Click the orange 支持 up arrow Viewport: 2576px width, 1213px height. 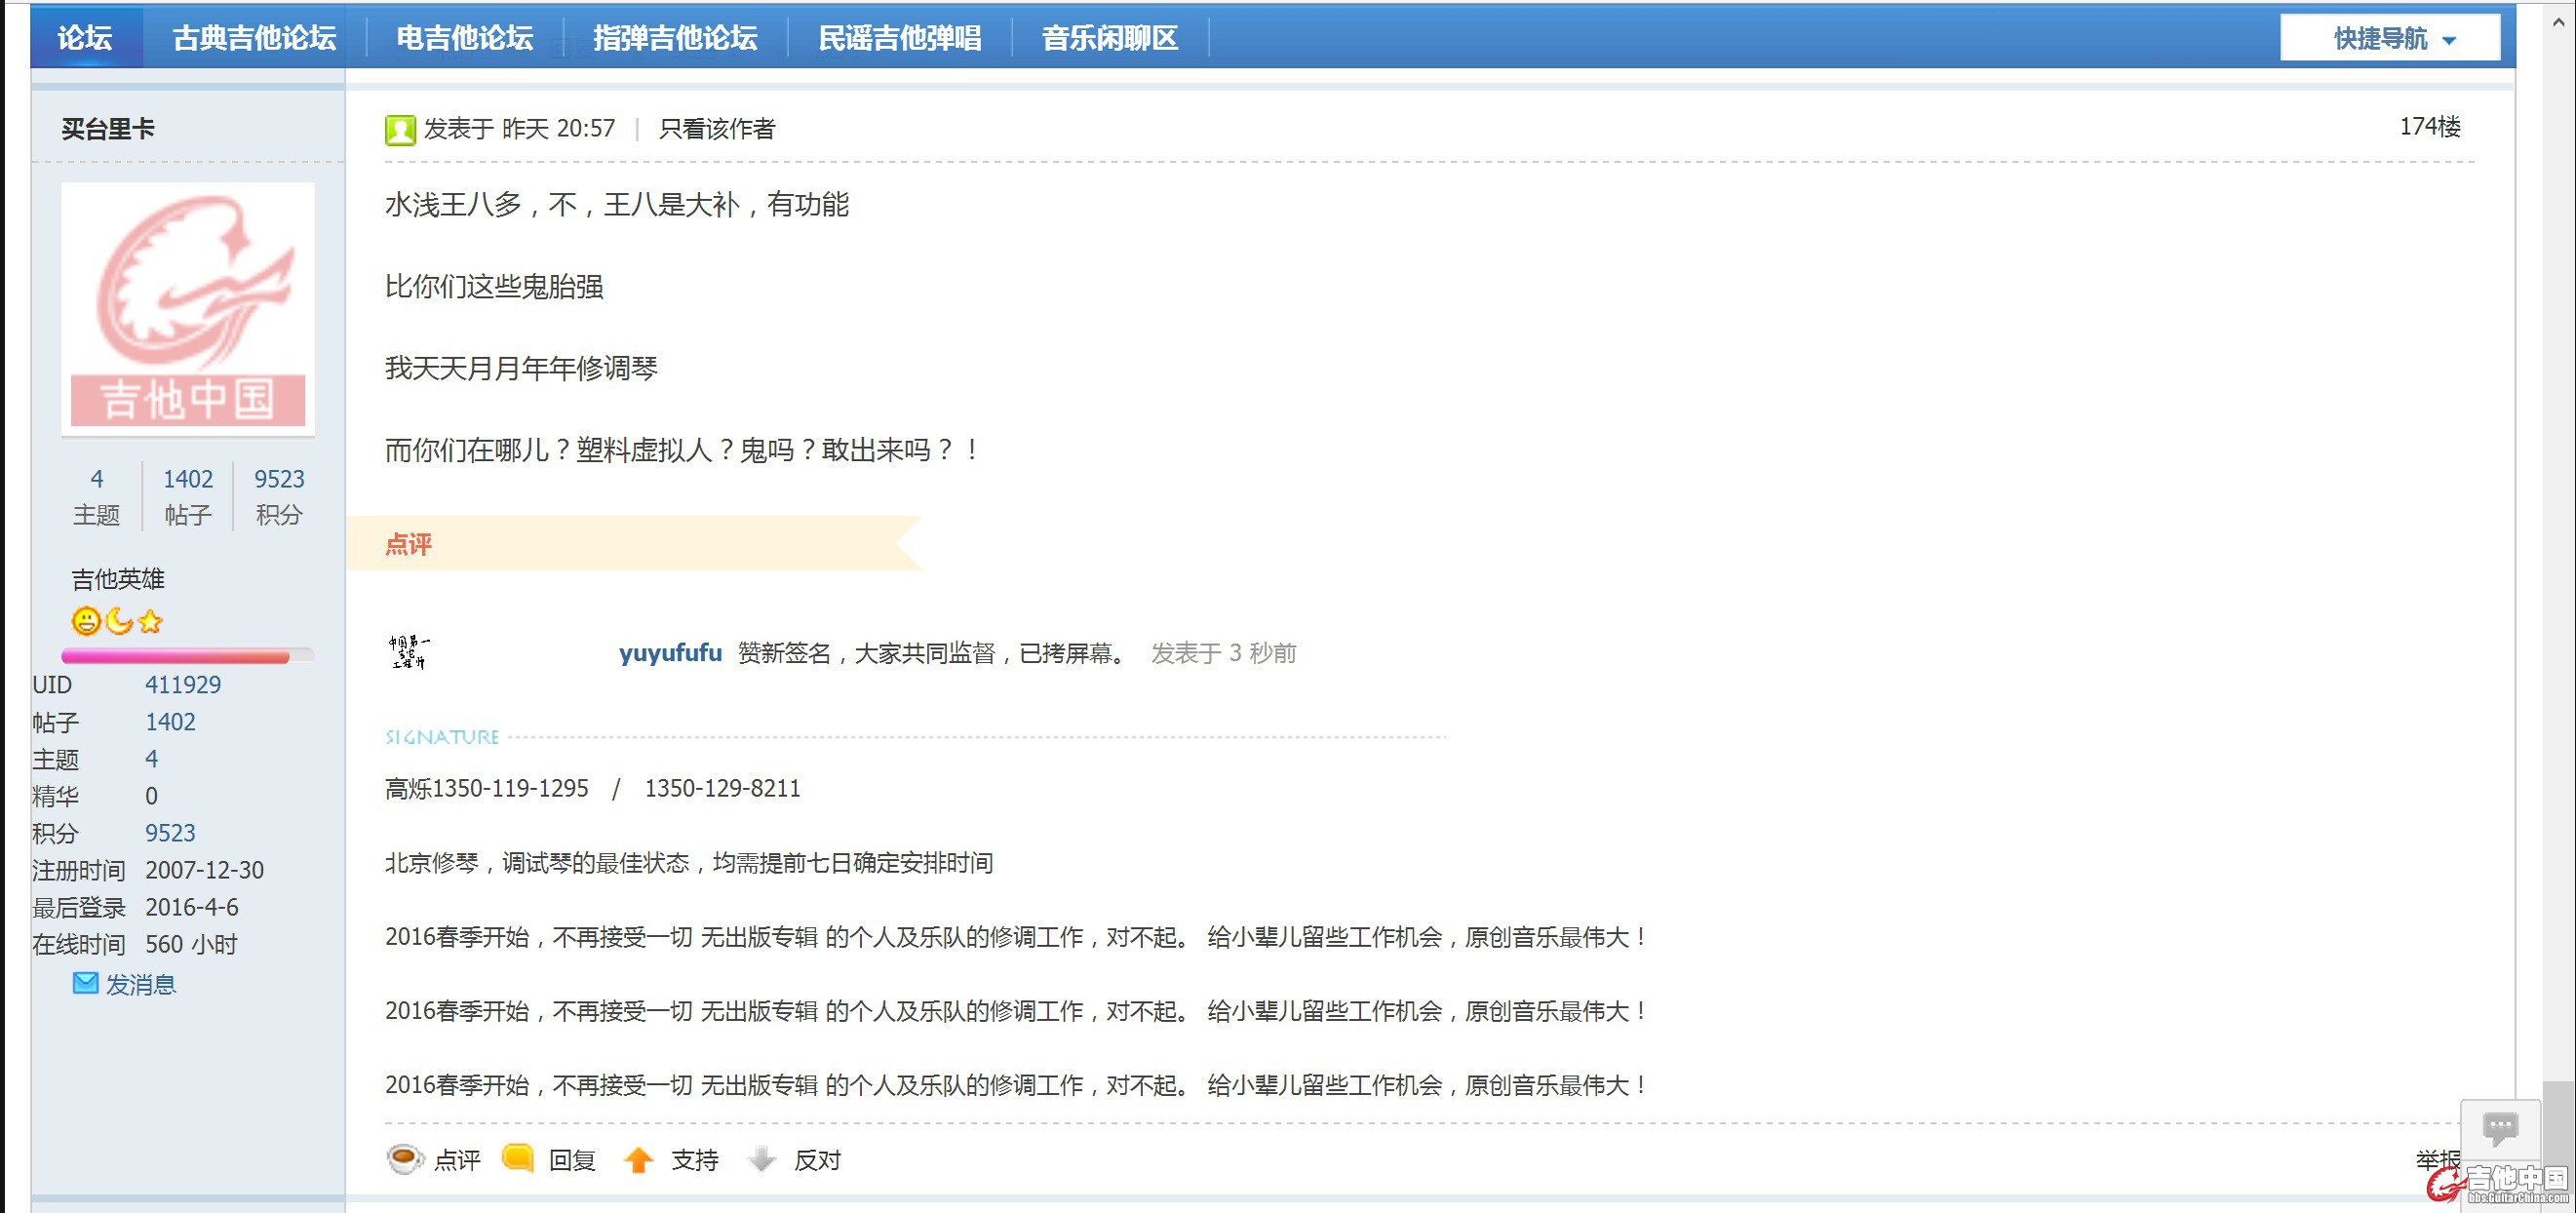(638, 1160)
